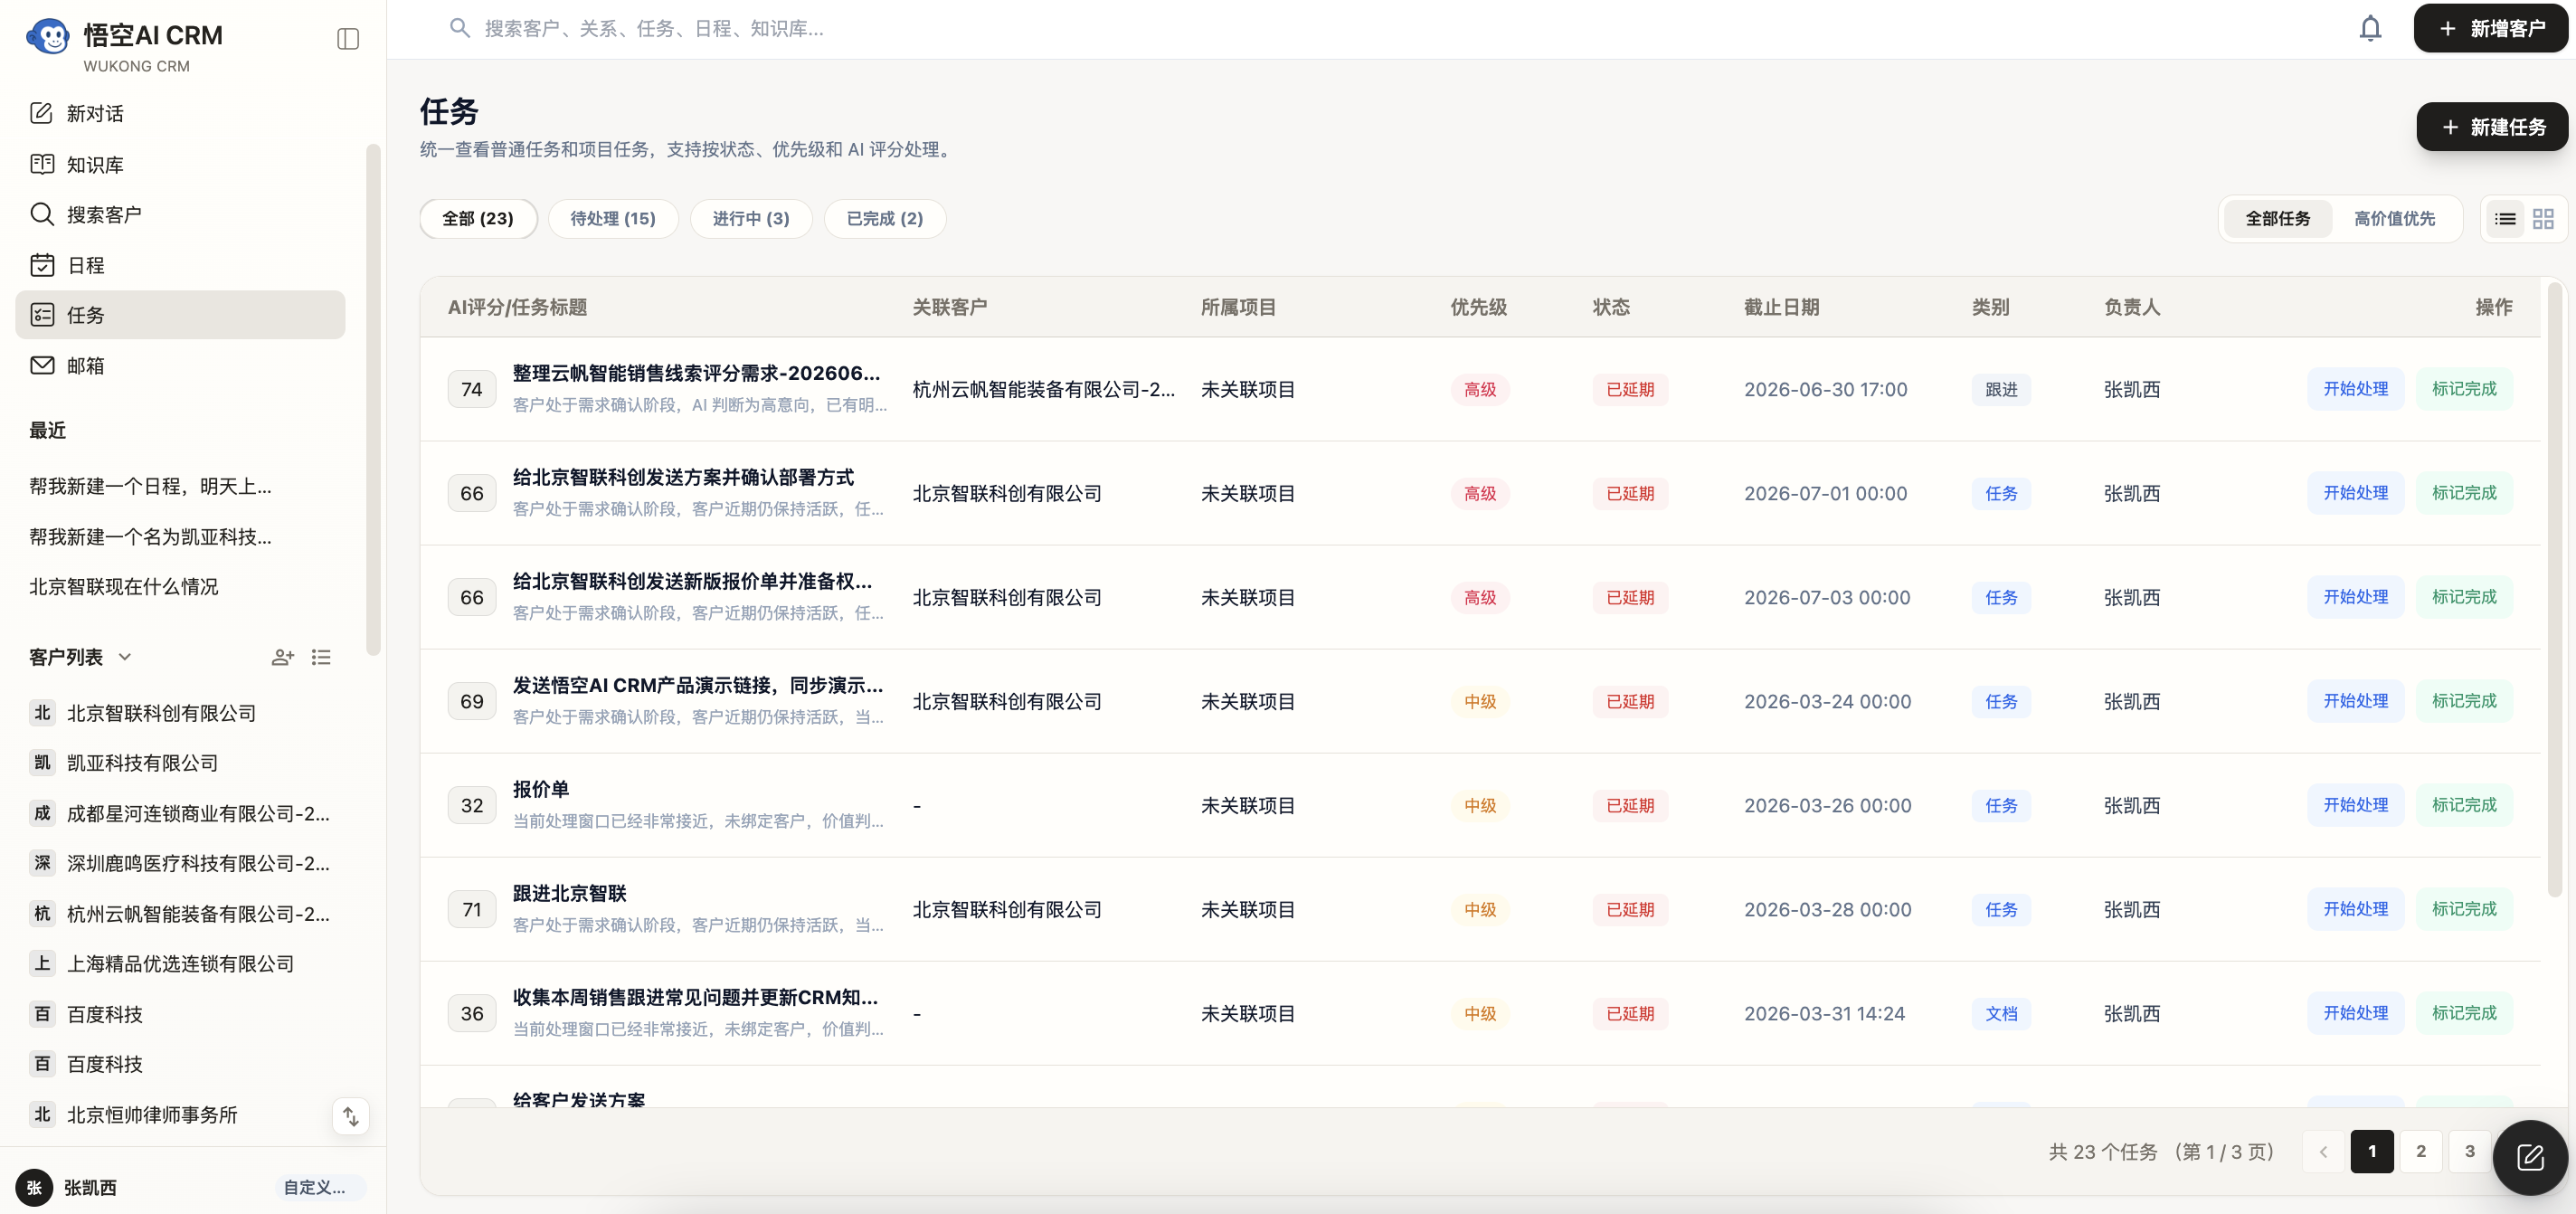Click sidebar scrollbar
Screen dimensions: 2576x1214
[x=373, y=400]
